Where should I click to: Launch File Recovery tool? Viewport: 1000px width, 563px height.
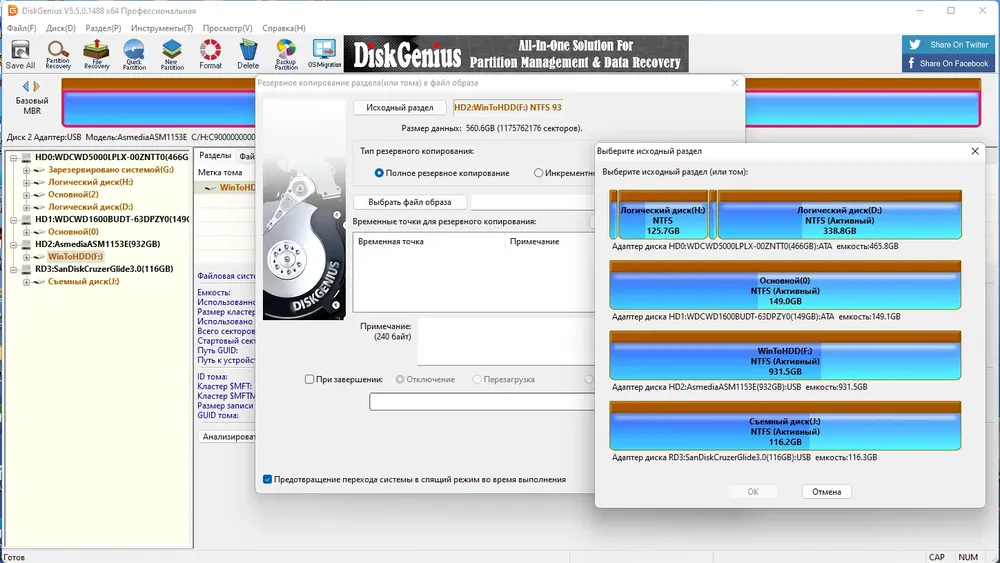tap(96, 54)
